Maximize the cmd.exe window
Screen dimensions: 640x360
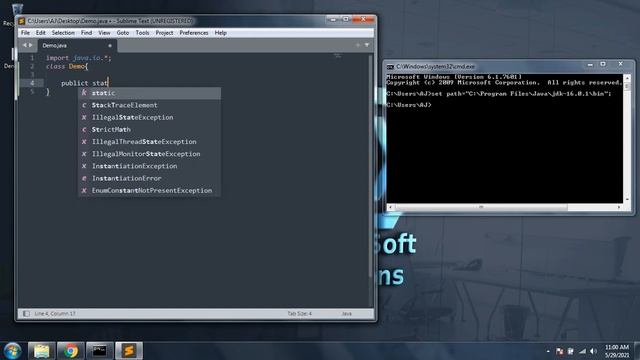[603, 64]
